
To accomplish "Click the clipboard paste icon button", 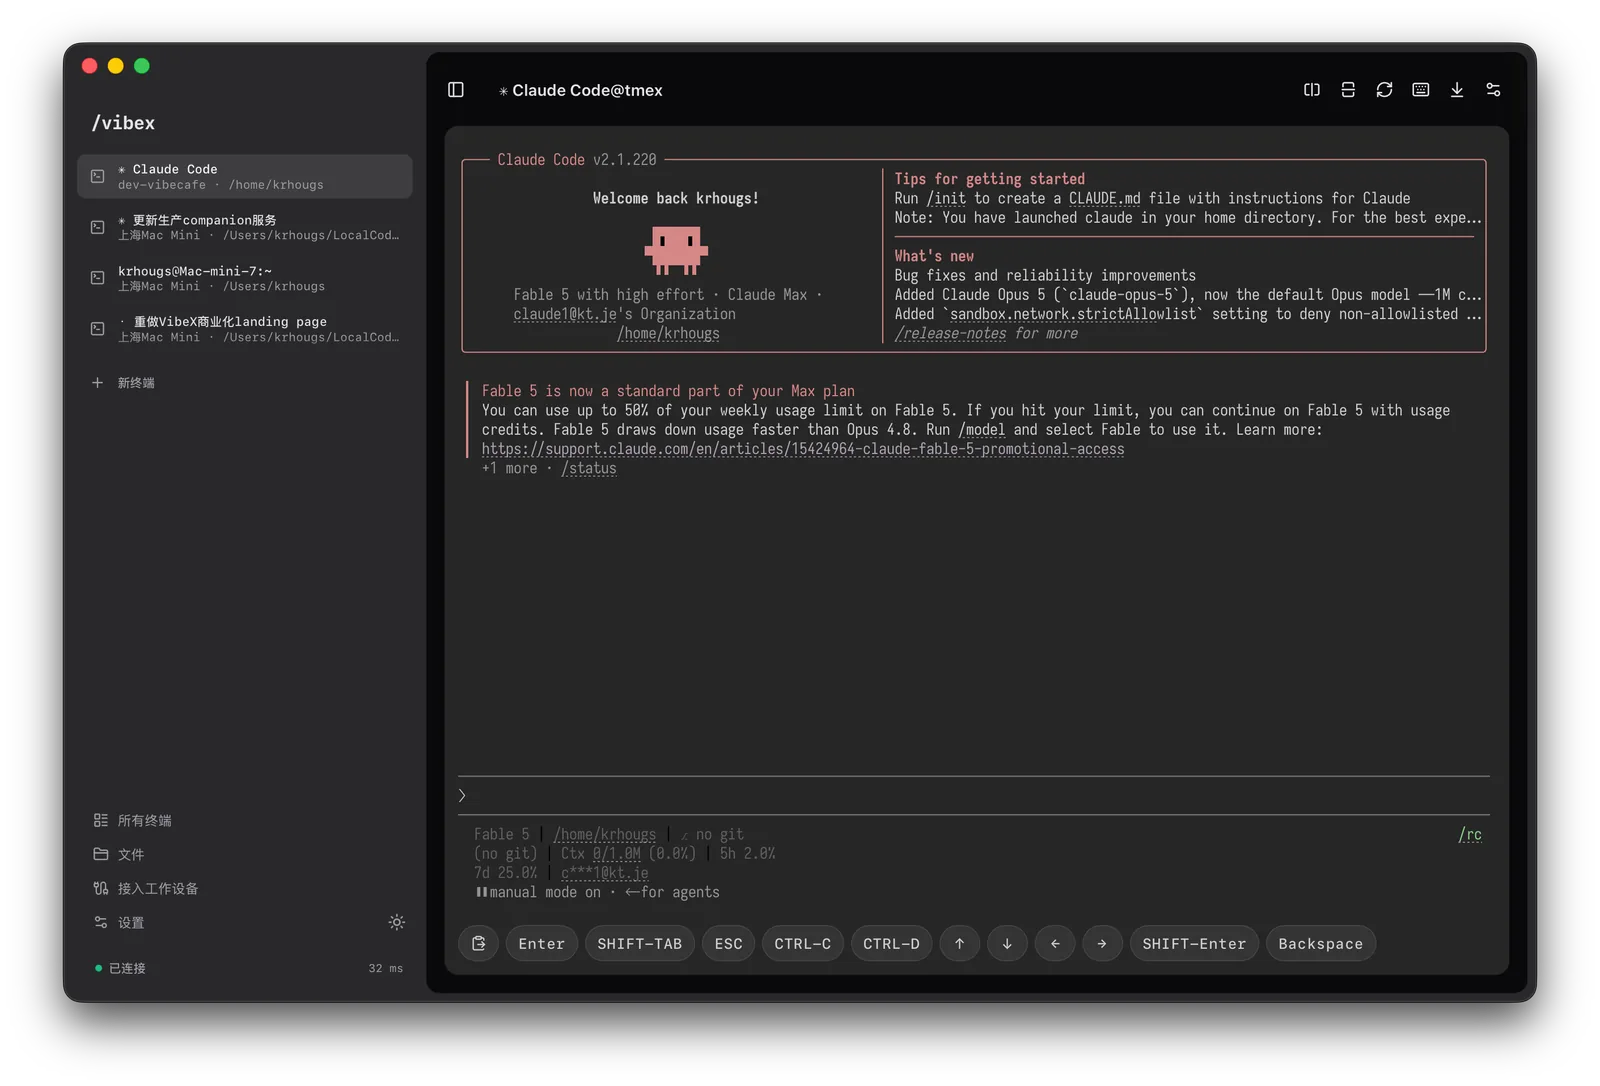I will tap(479, 943).
